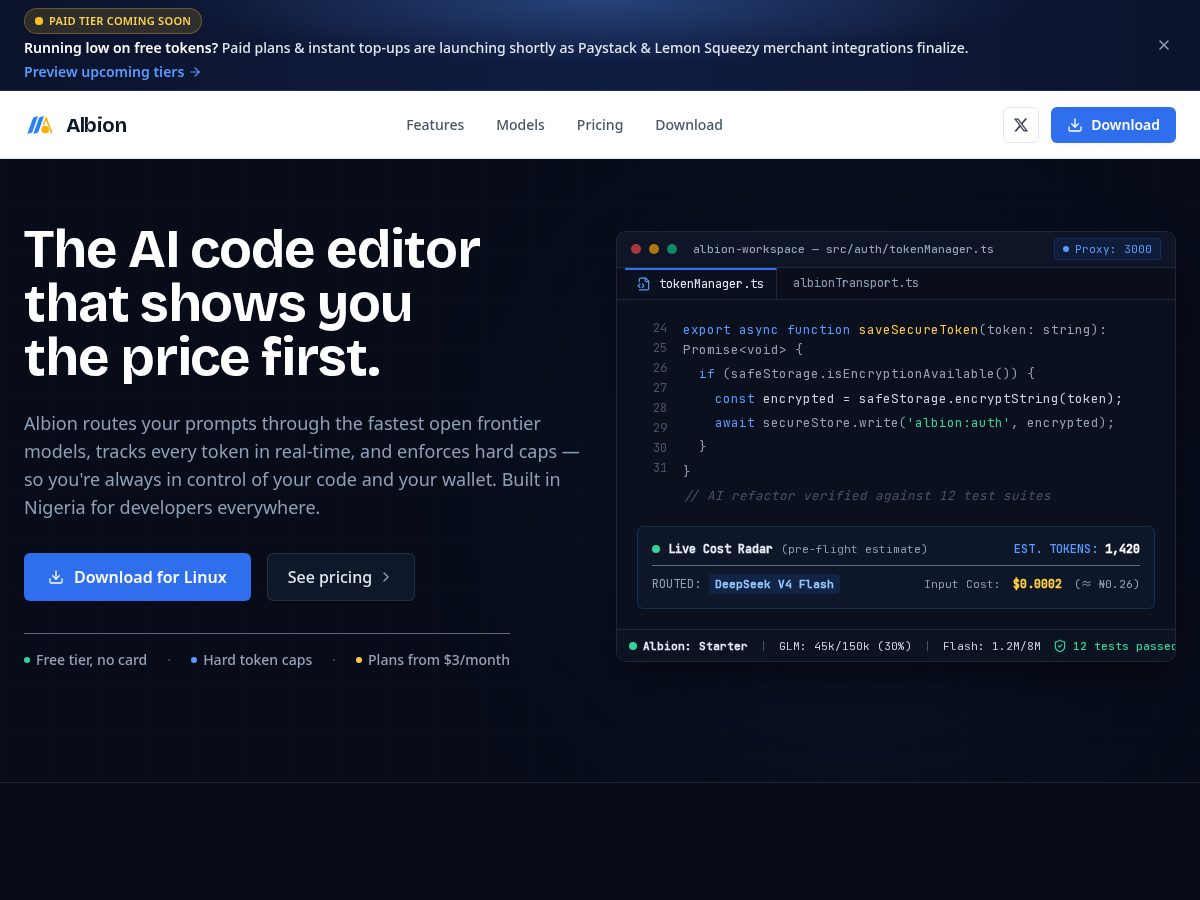Screen dimensions: 1200x900
Task: Click the PAID TIER COMING SOON badge
Action: 113,21
